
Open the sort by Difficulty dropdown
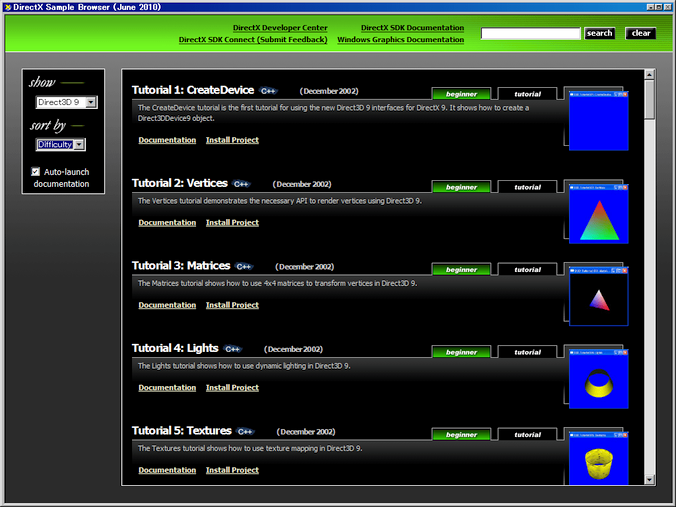tap(61, 144)
